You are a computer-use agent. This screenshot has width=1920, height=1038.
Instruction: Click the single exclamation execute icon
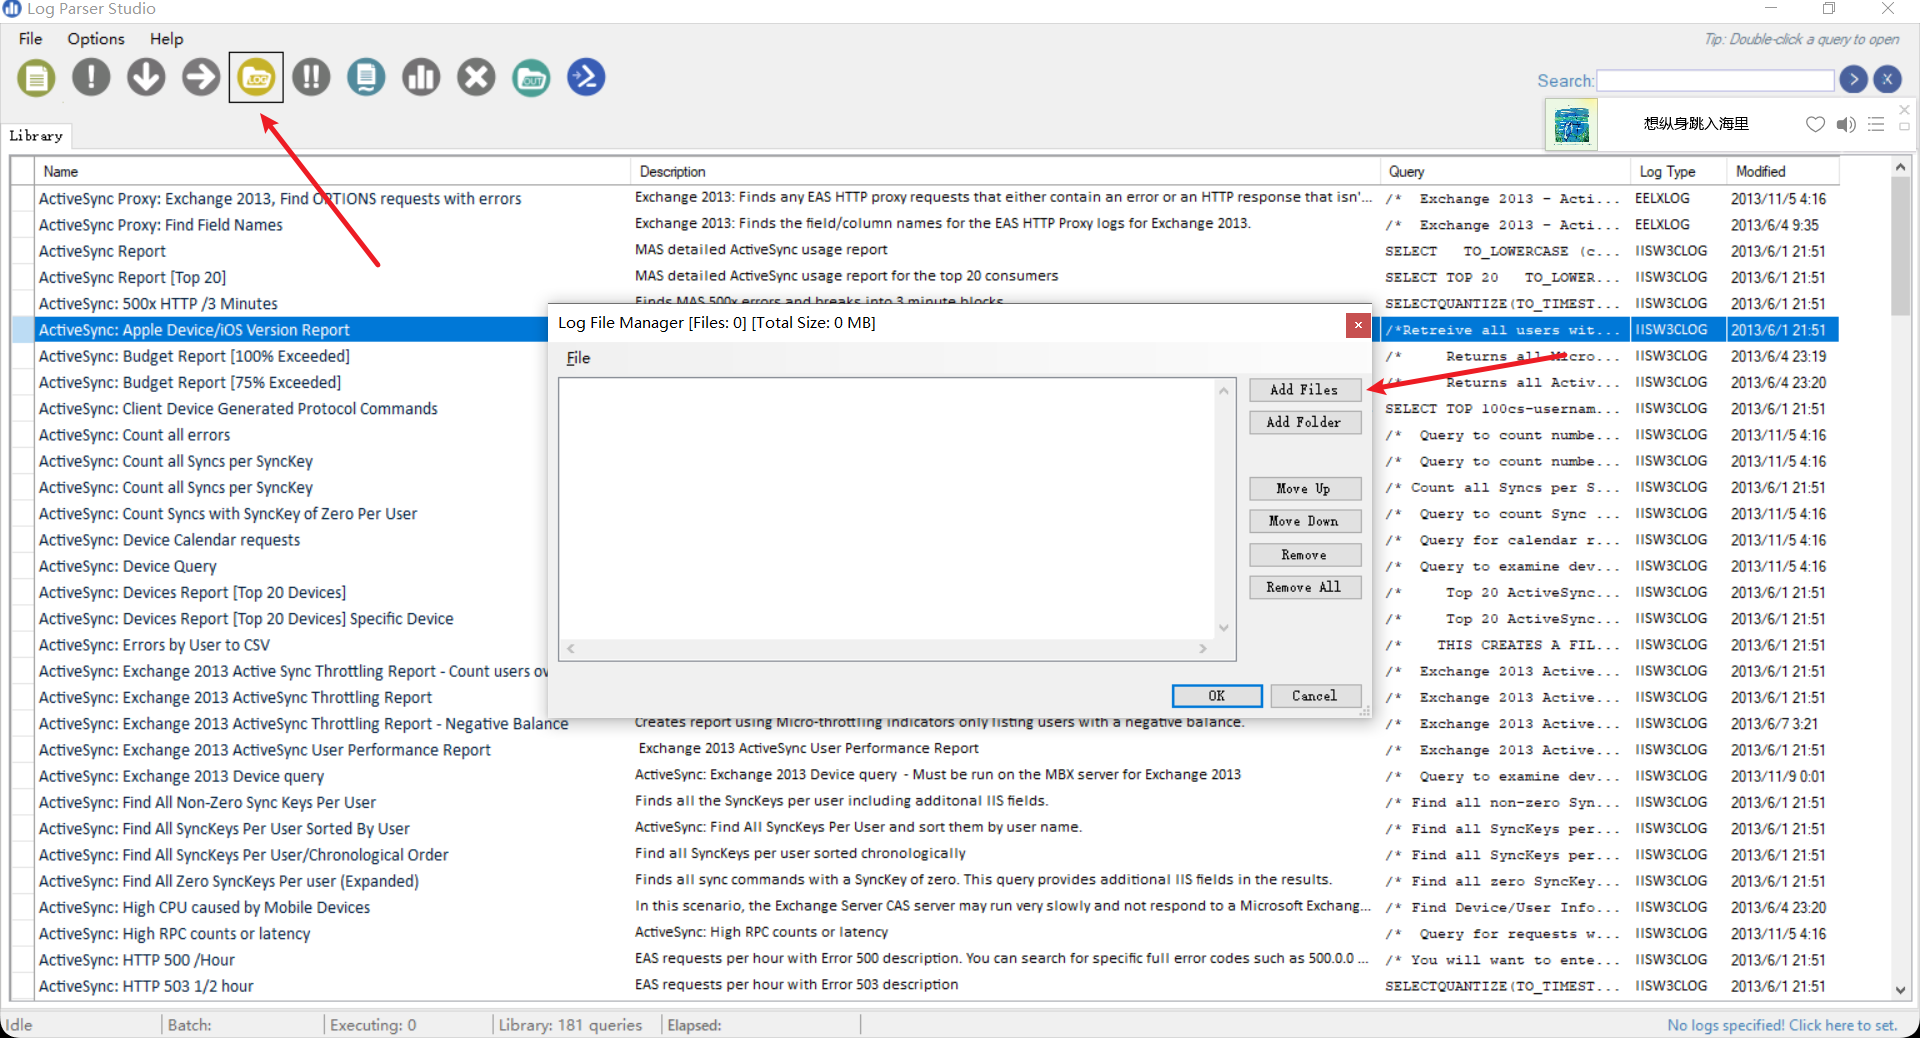pyautogui.click(x=91, y=77)
